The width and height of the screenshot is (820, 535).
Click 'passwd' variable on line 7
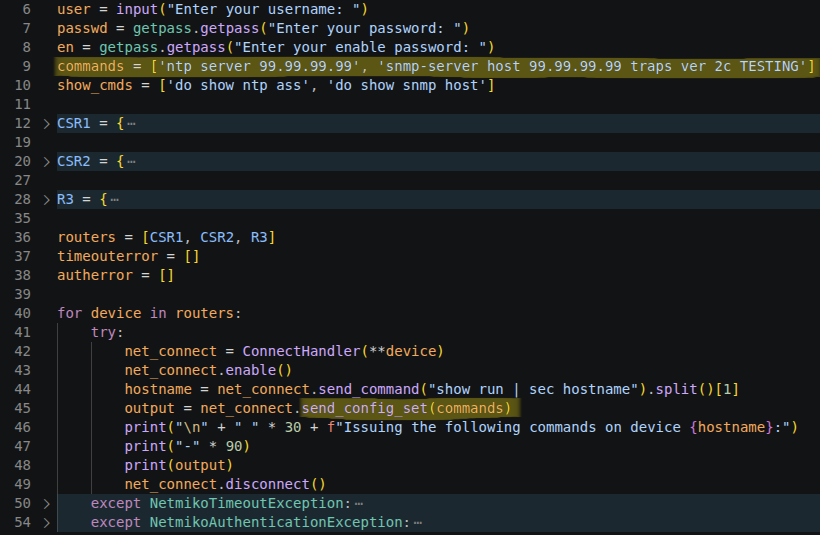click(82, 28)
